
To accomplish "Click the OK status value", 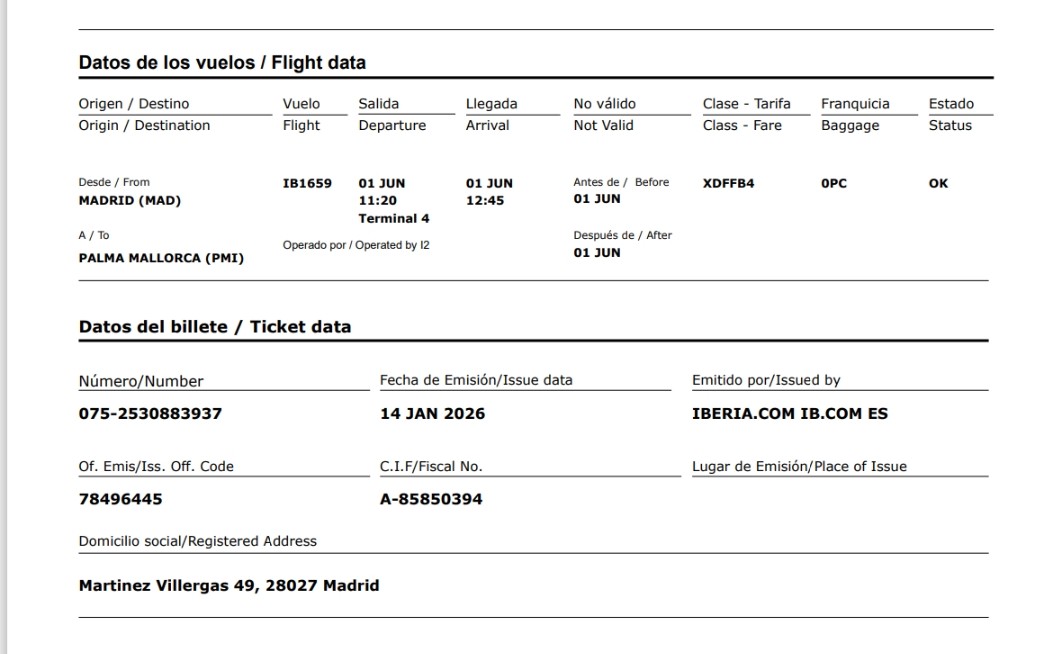I will (x=938, y=184).
